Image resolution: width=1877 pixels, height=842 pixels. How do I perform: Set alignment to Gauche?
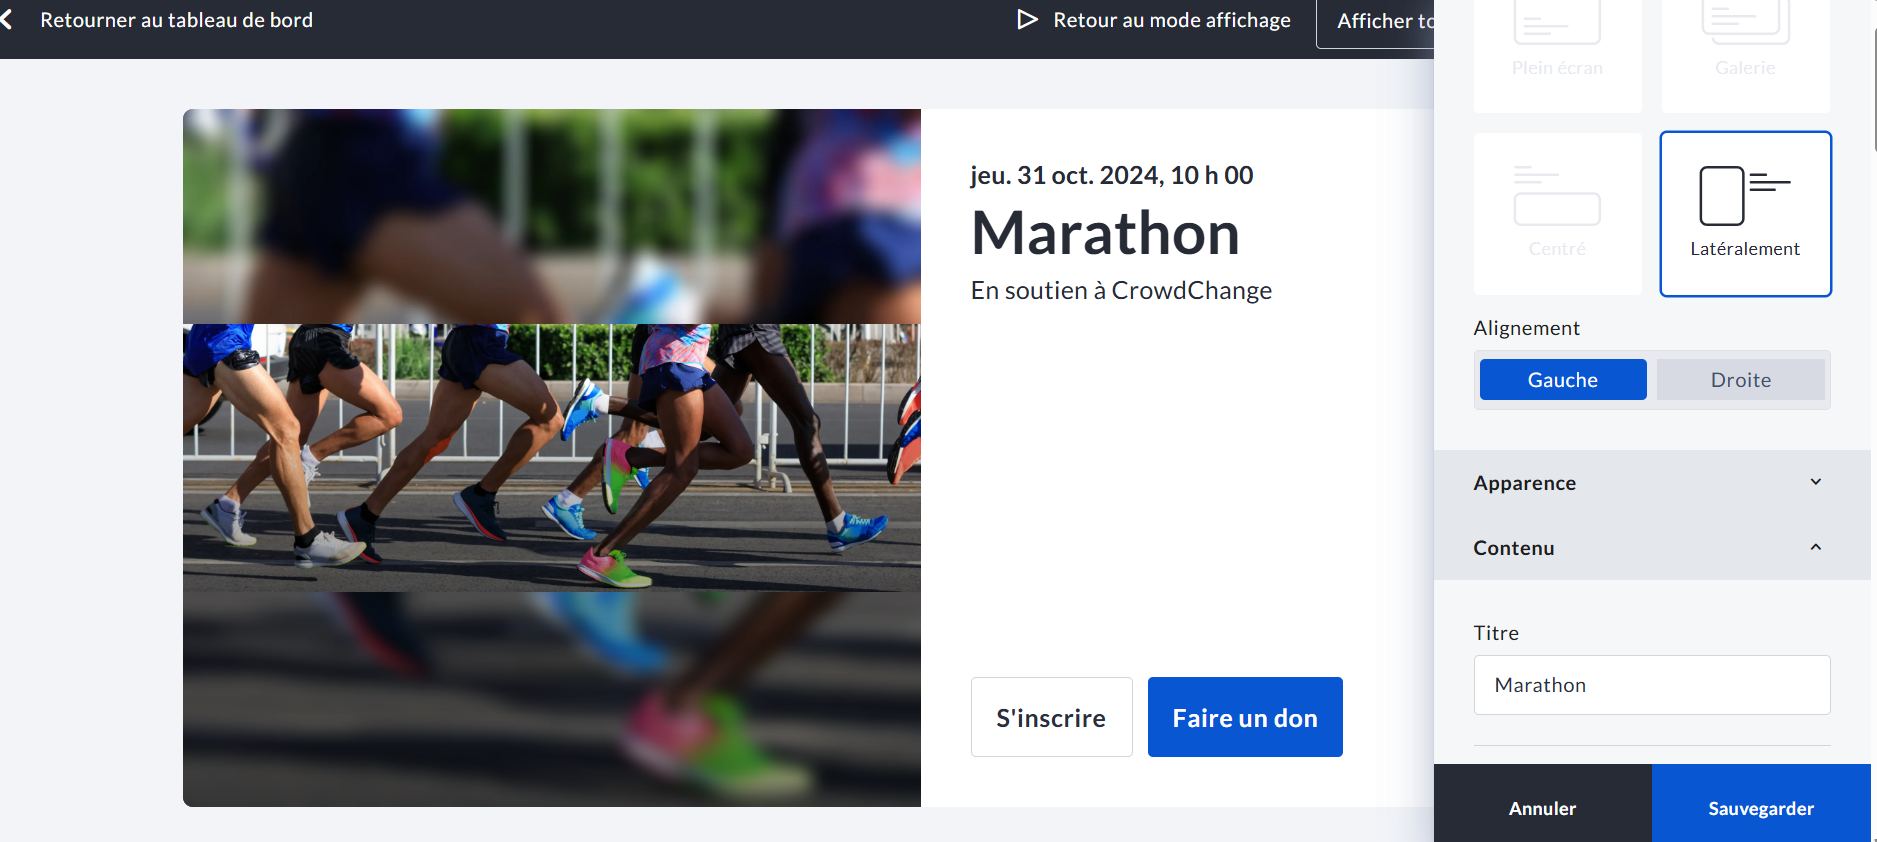point(1562,380)
